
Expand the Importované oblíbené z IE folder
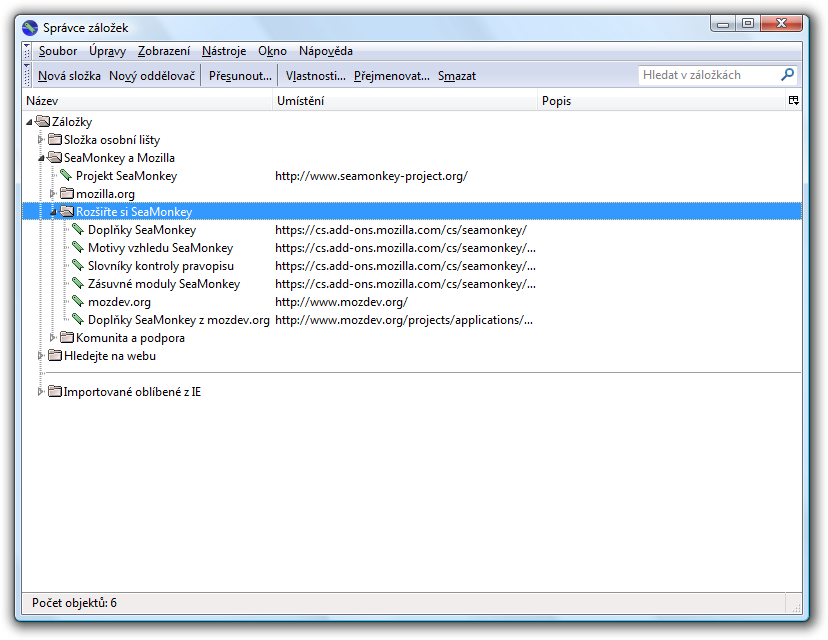[41, 392]
